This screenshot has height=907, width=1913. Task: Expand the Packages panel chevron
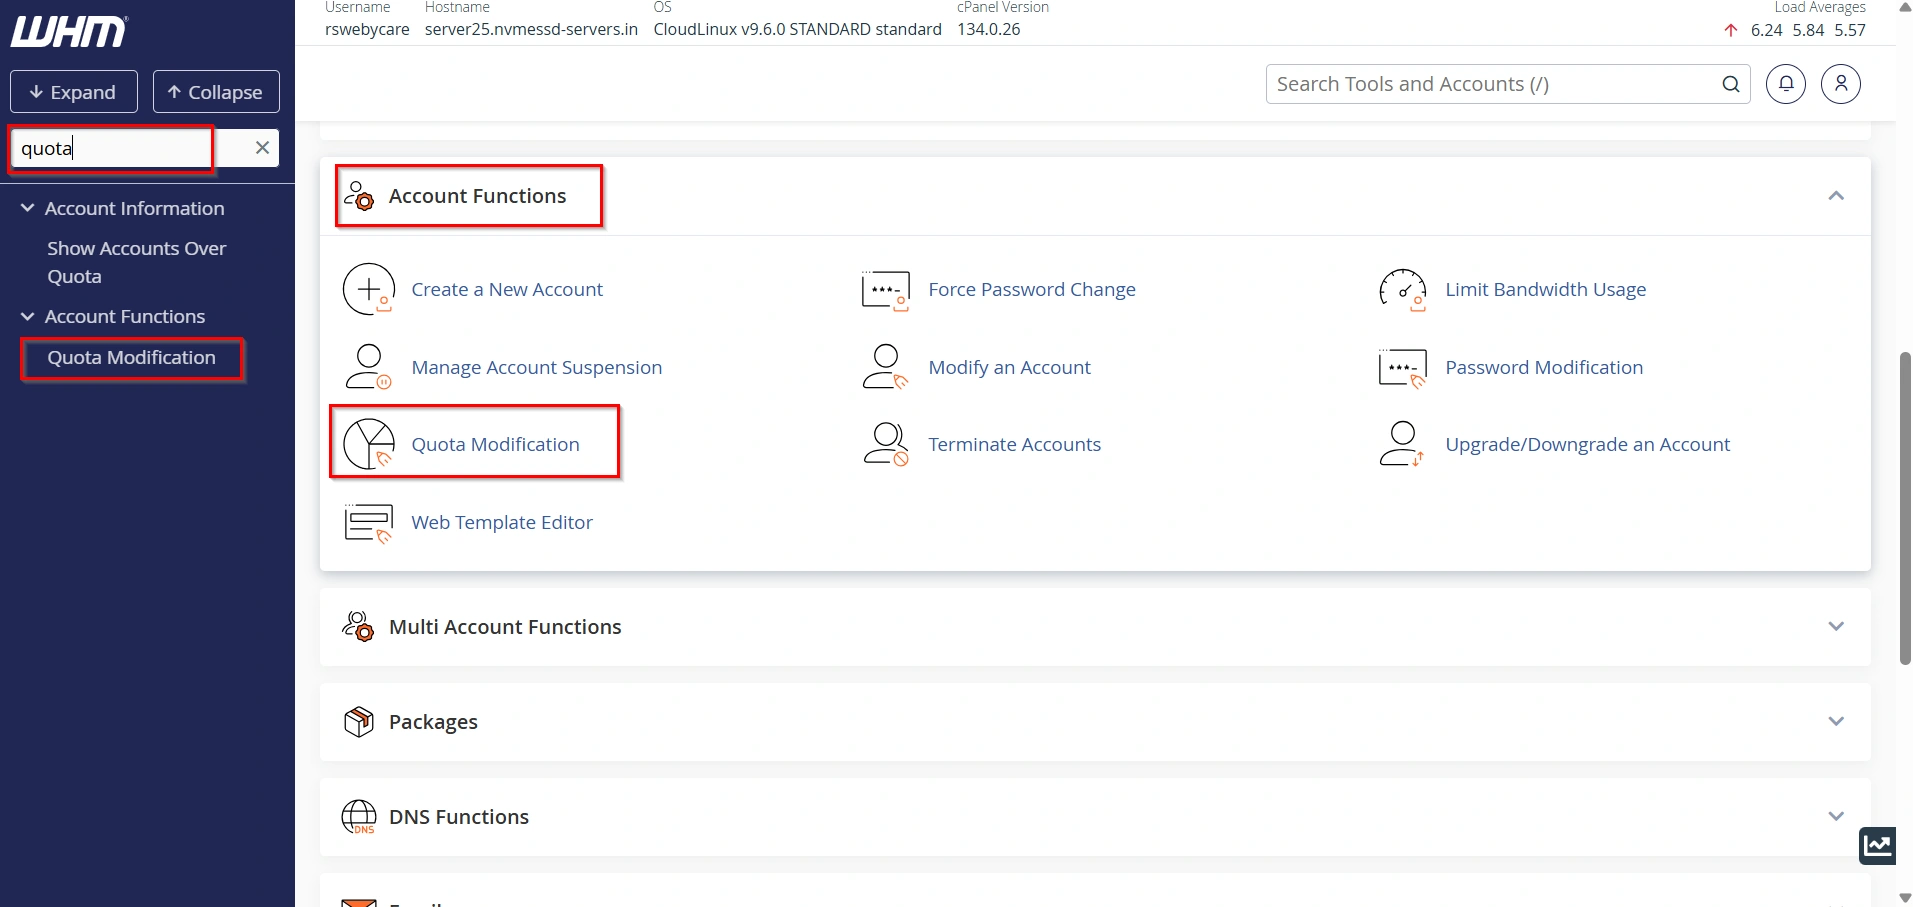(x=1836, y=721)
